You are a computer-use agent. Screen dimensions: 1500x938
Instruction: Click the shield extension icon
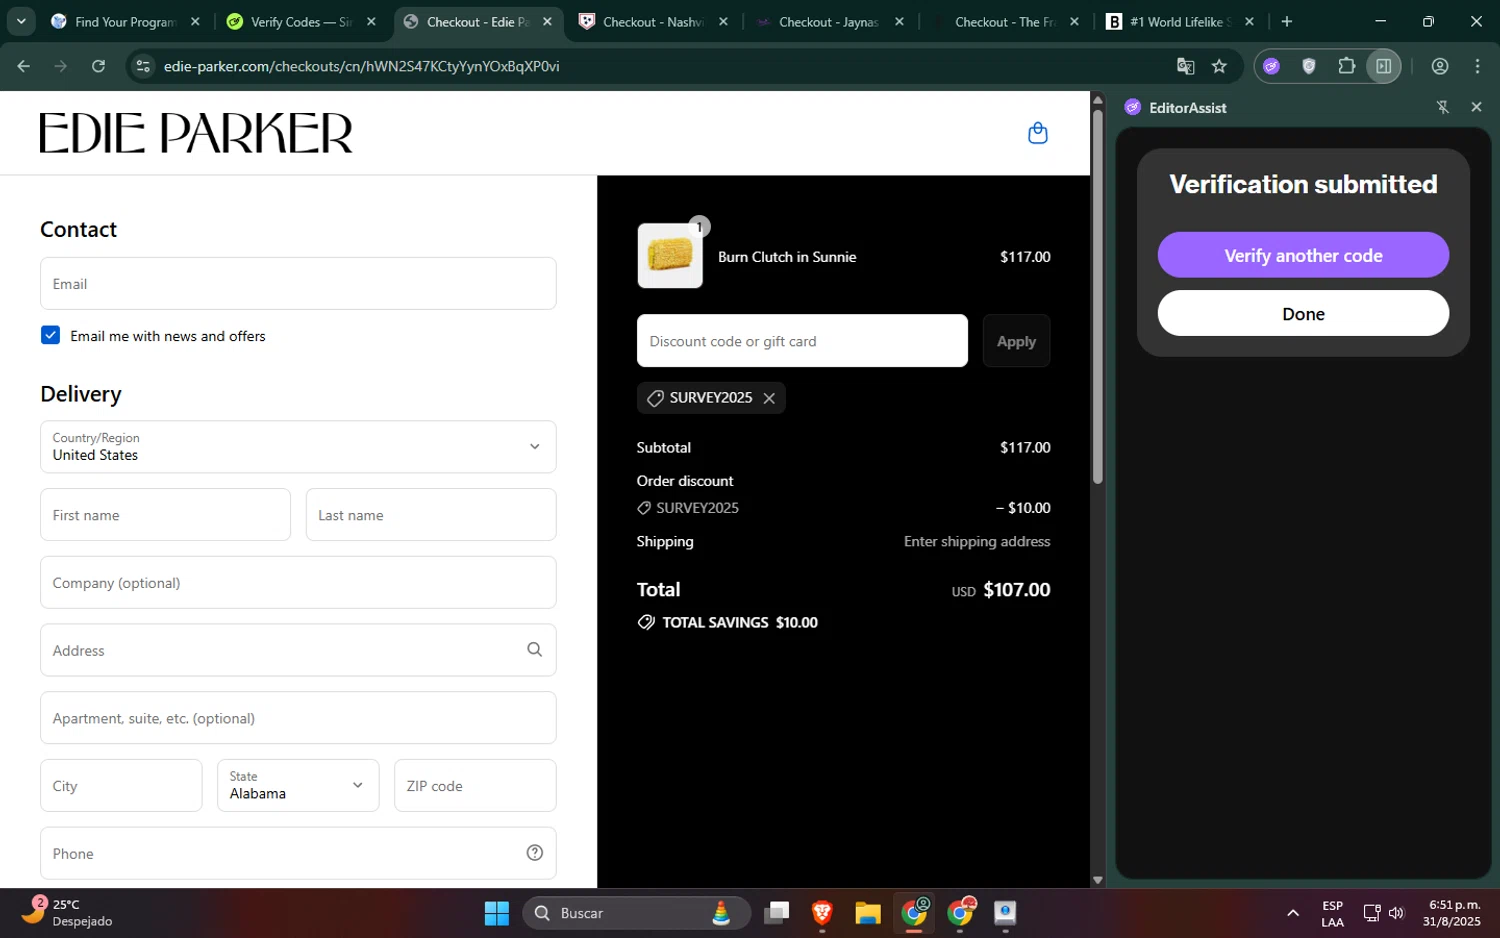1309,66
